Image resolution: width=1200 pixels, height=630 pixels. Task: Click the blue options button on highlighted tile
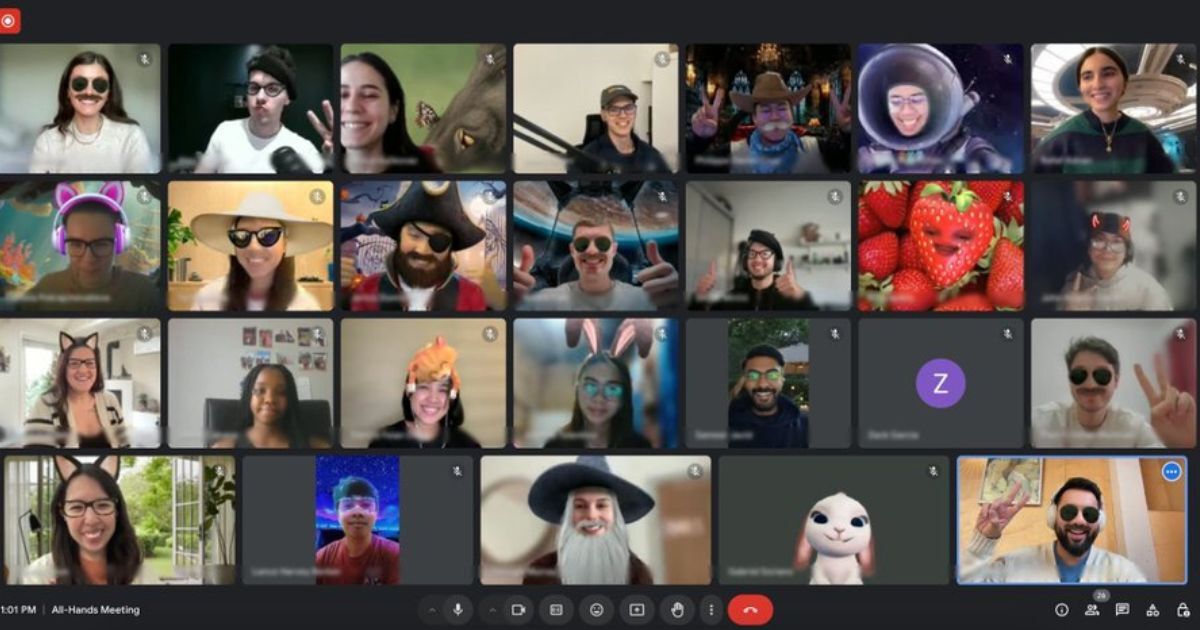pos(1171,471)
